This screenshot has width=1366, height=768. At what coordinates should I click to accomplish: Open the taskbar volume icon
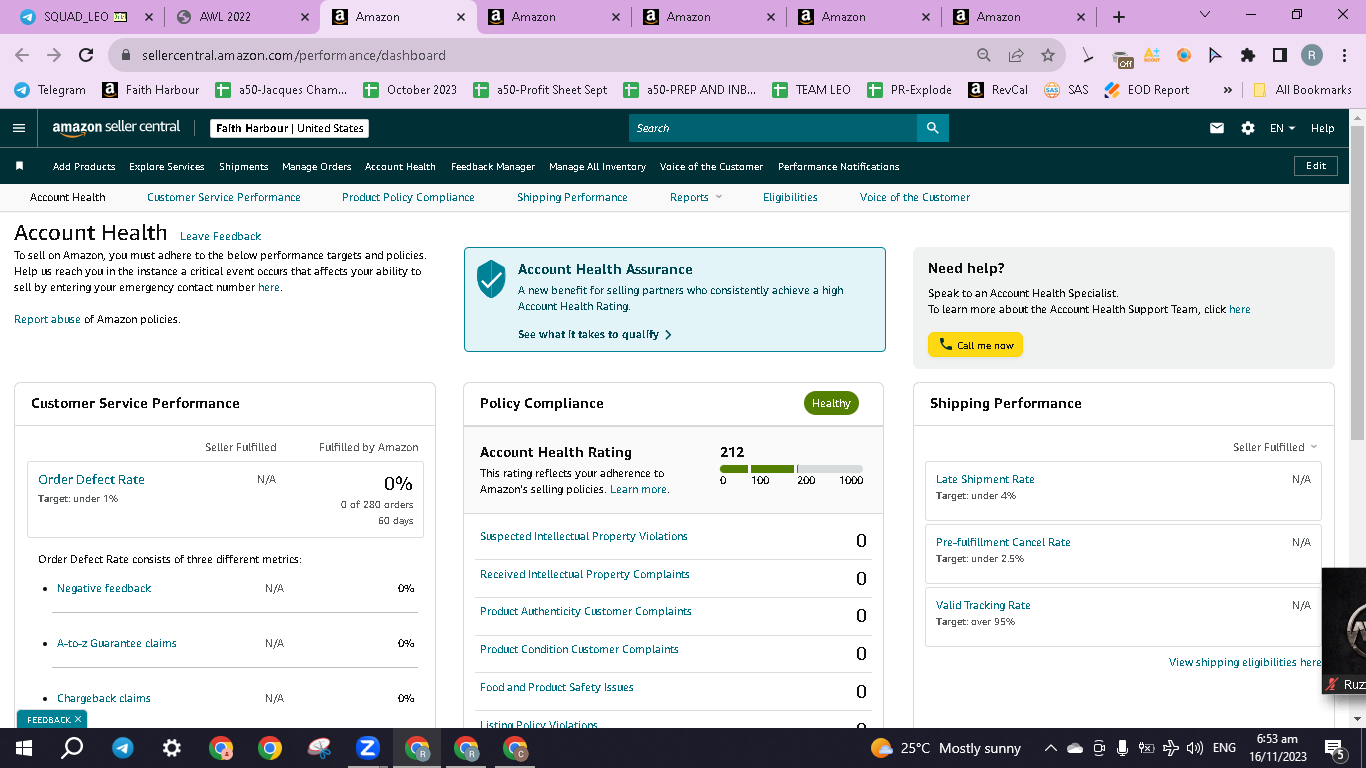pos(1194,748)
